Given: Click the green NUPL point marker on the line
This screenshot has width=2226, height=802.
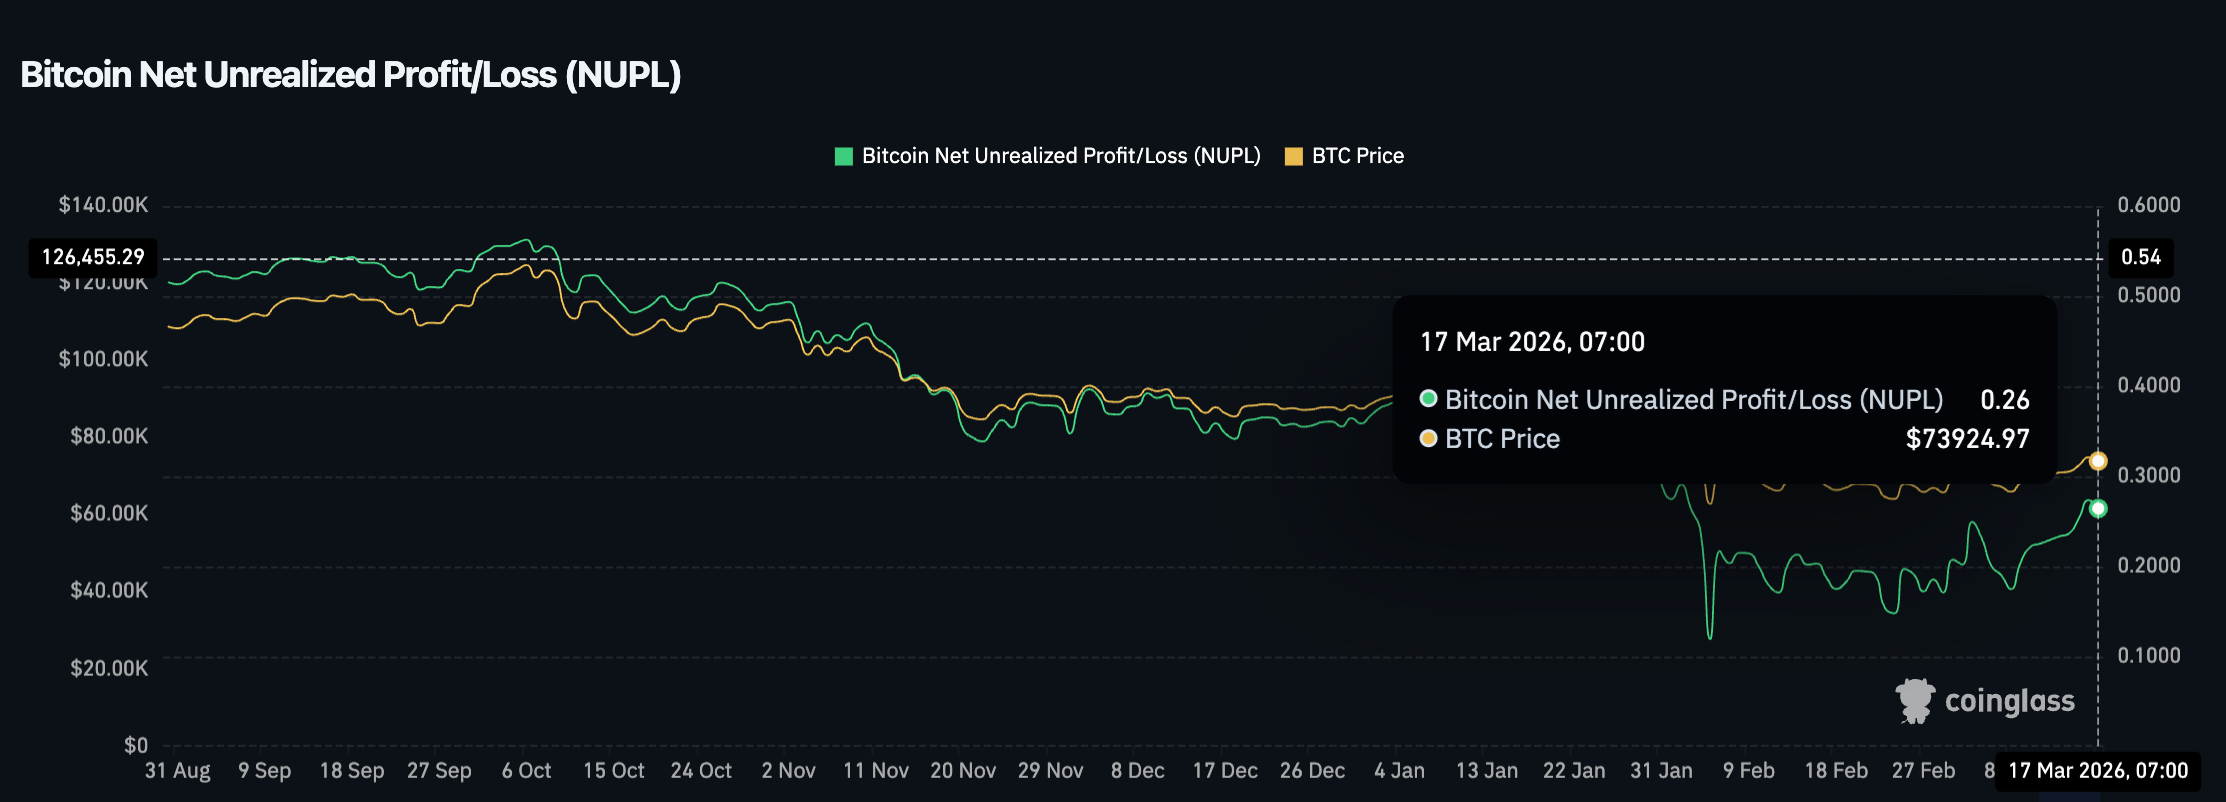Looking at the screenshot, I should (2098, 509).
